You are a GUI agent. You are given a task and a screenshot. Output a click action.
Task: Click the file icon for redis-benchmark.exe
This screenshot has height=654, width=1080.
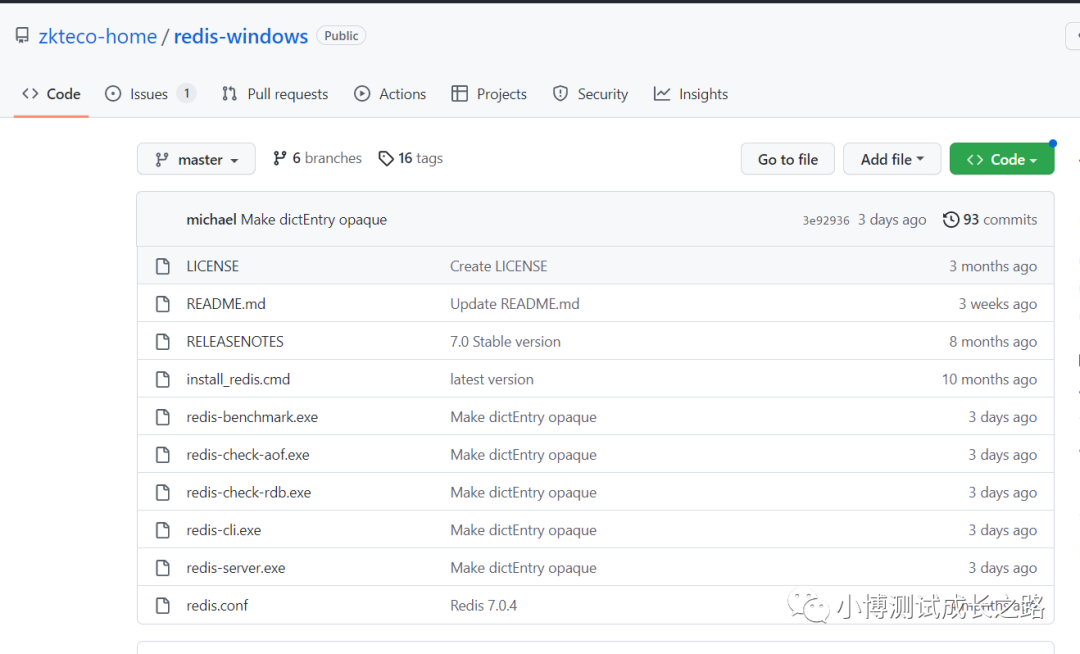point(163,417)
